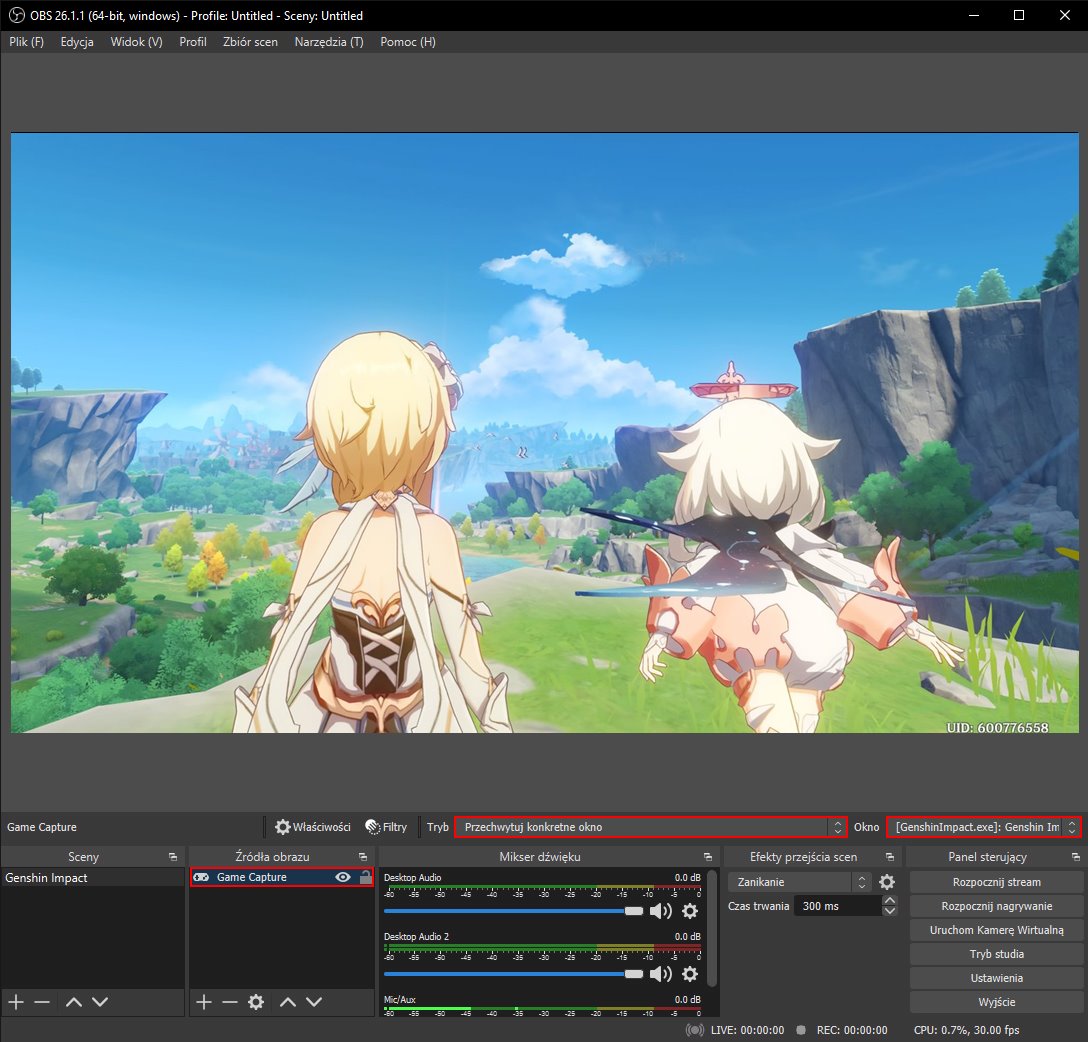Mute Desktop Audio with the speaker icon
Screen dimensions: 1088x1042
661,911
